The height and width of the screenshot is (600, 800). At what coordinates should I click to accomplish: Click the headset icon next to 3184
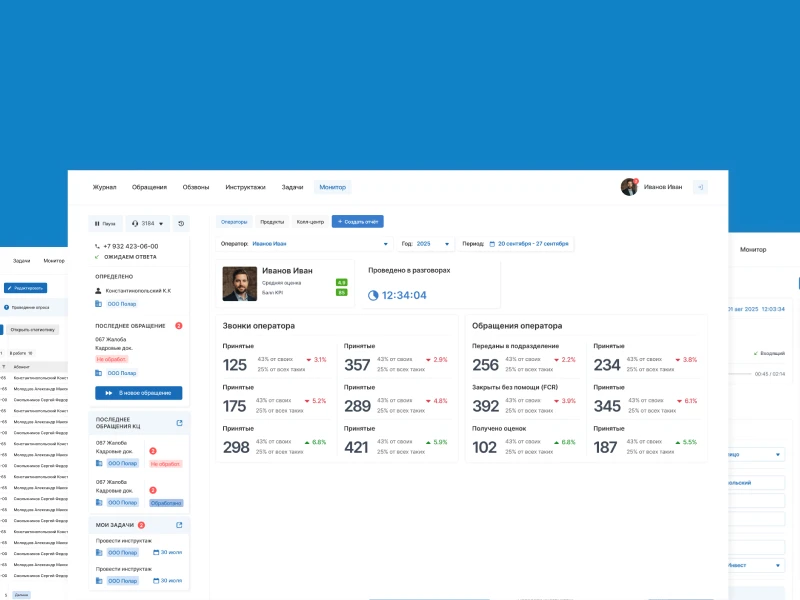tap(135, 223)
